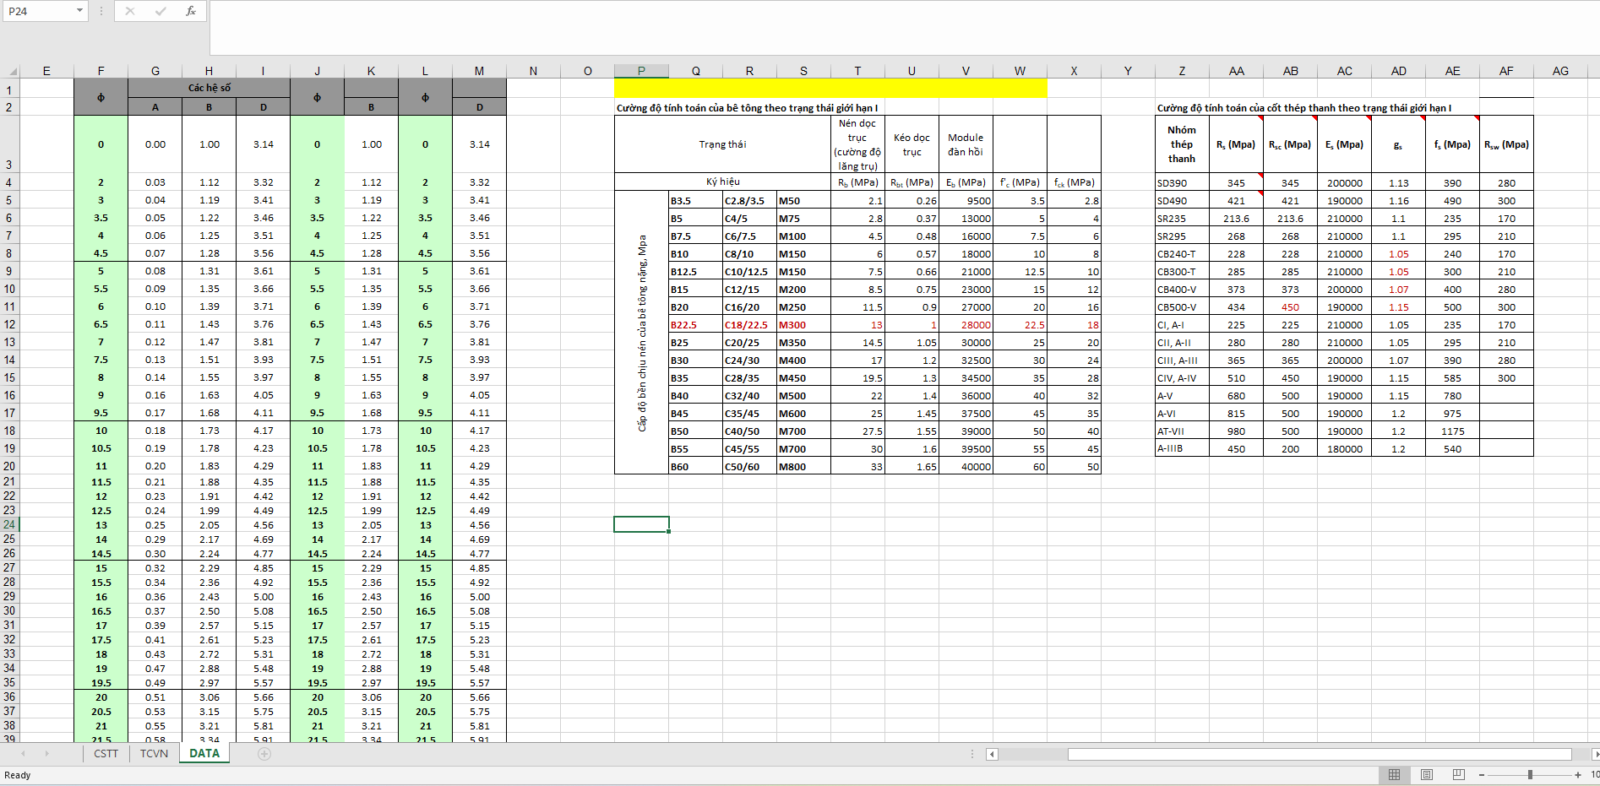
Task: Click the Select All corner triangle
Action: pyautogui.click(x=12, y=71)
